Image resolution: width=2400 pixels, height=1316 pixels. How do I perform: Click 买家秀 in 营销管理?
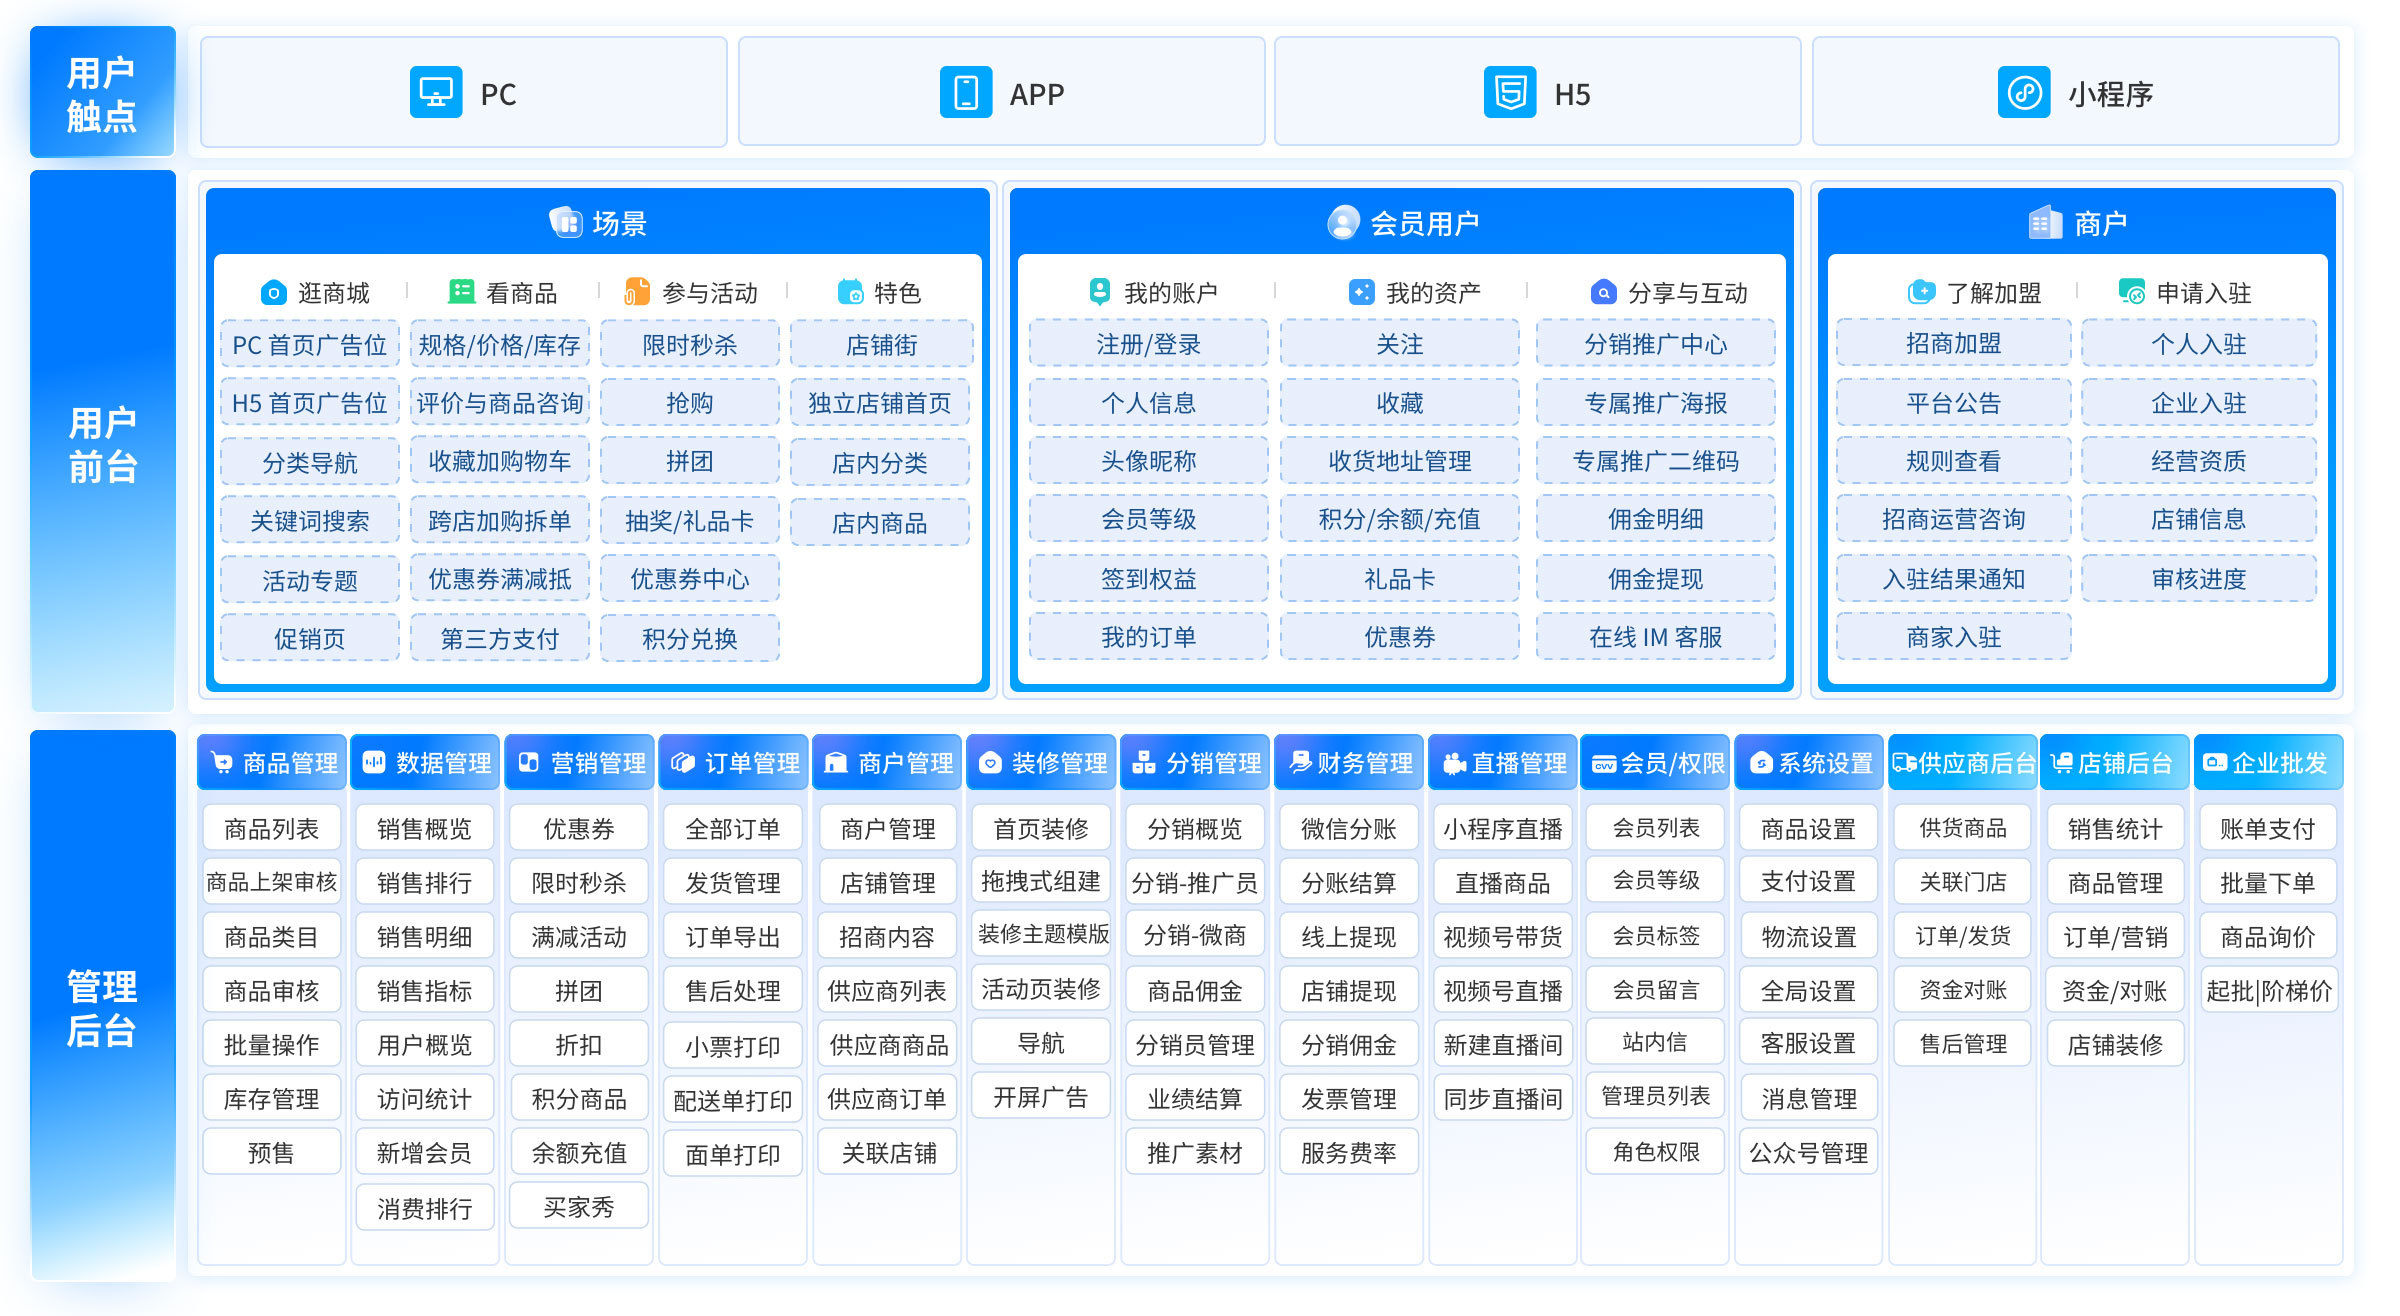pos(578,1206)
